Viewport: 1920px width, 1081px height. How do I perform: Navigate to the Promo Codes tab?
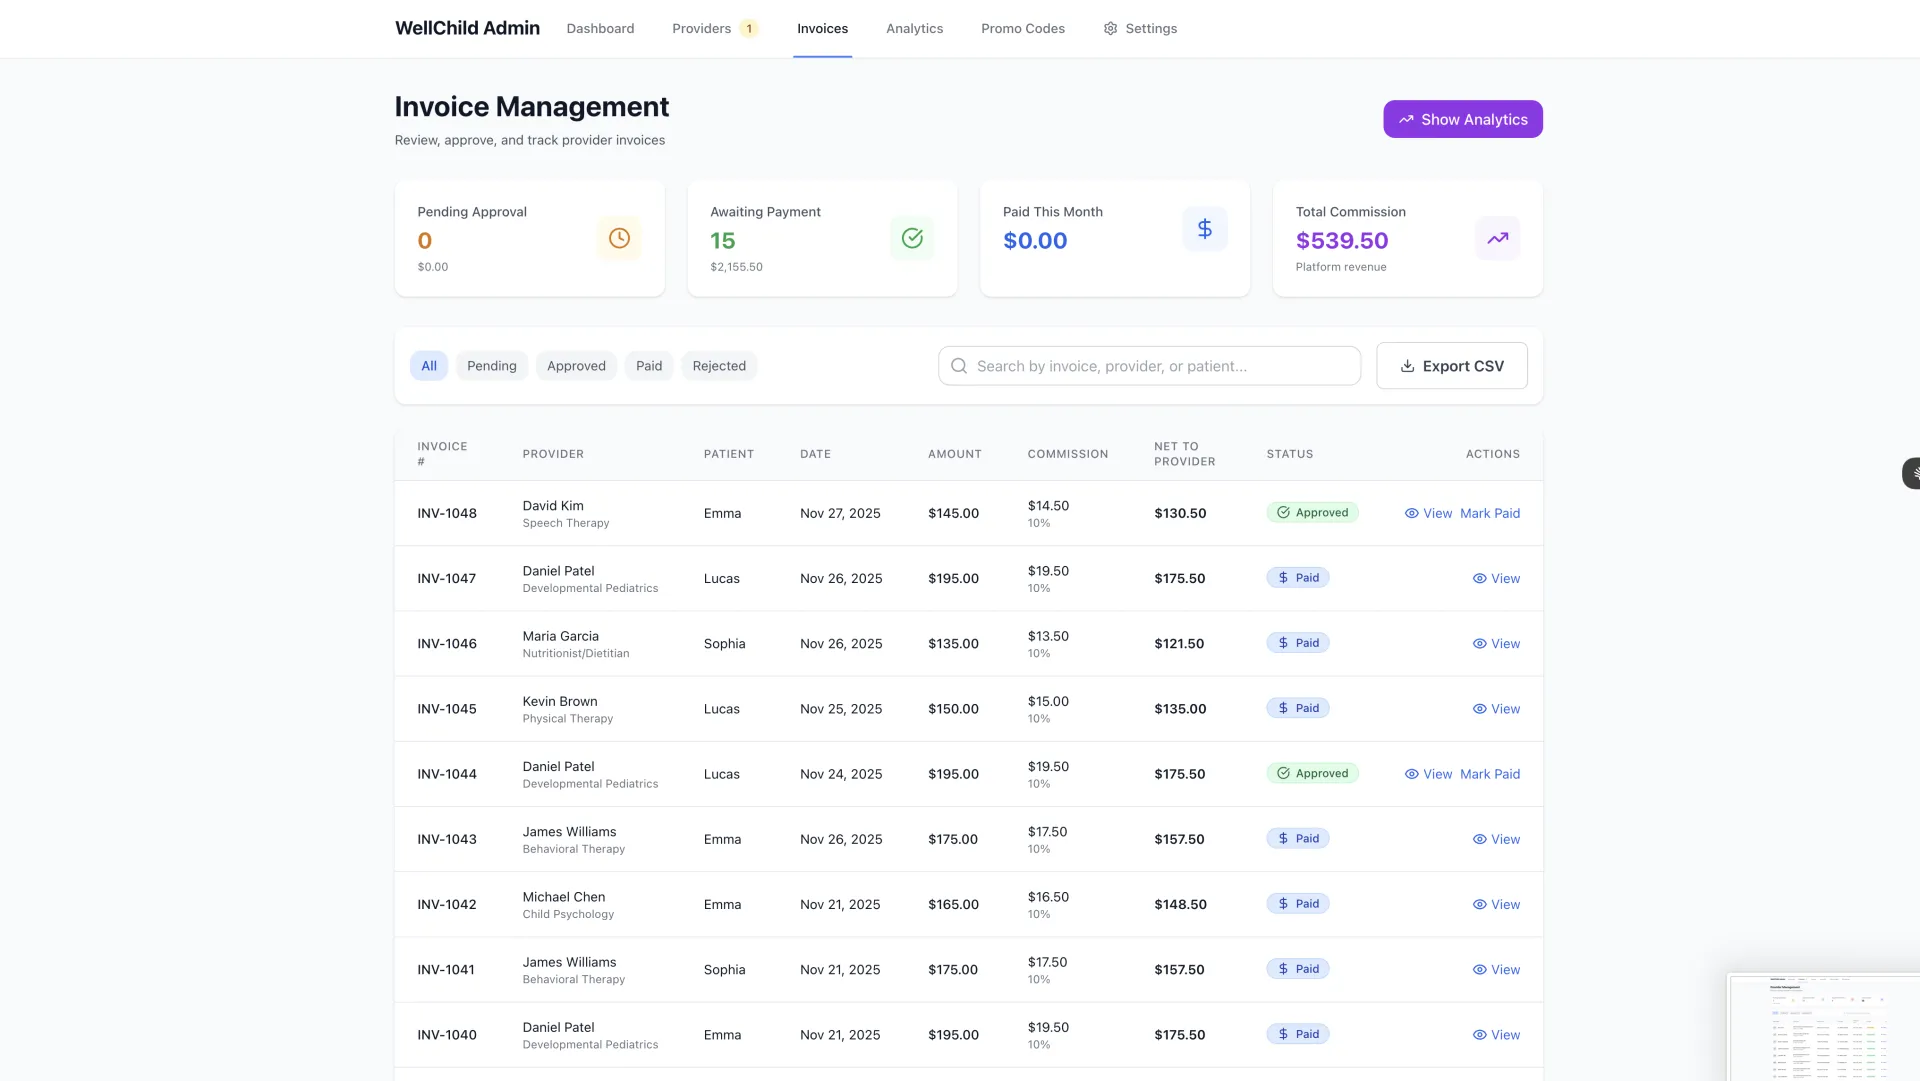[1022, 28]
